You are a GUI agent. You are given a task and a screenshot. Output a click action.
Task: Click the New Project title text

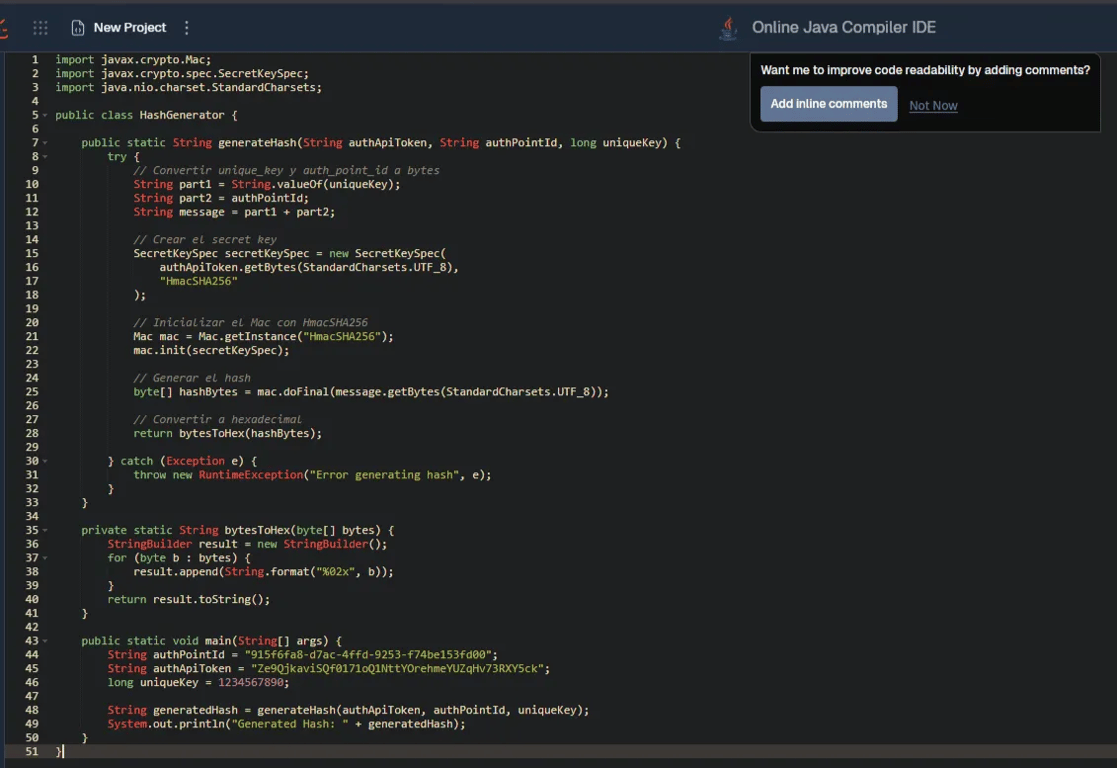pyautogui.click(x=130, y=28)
